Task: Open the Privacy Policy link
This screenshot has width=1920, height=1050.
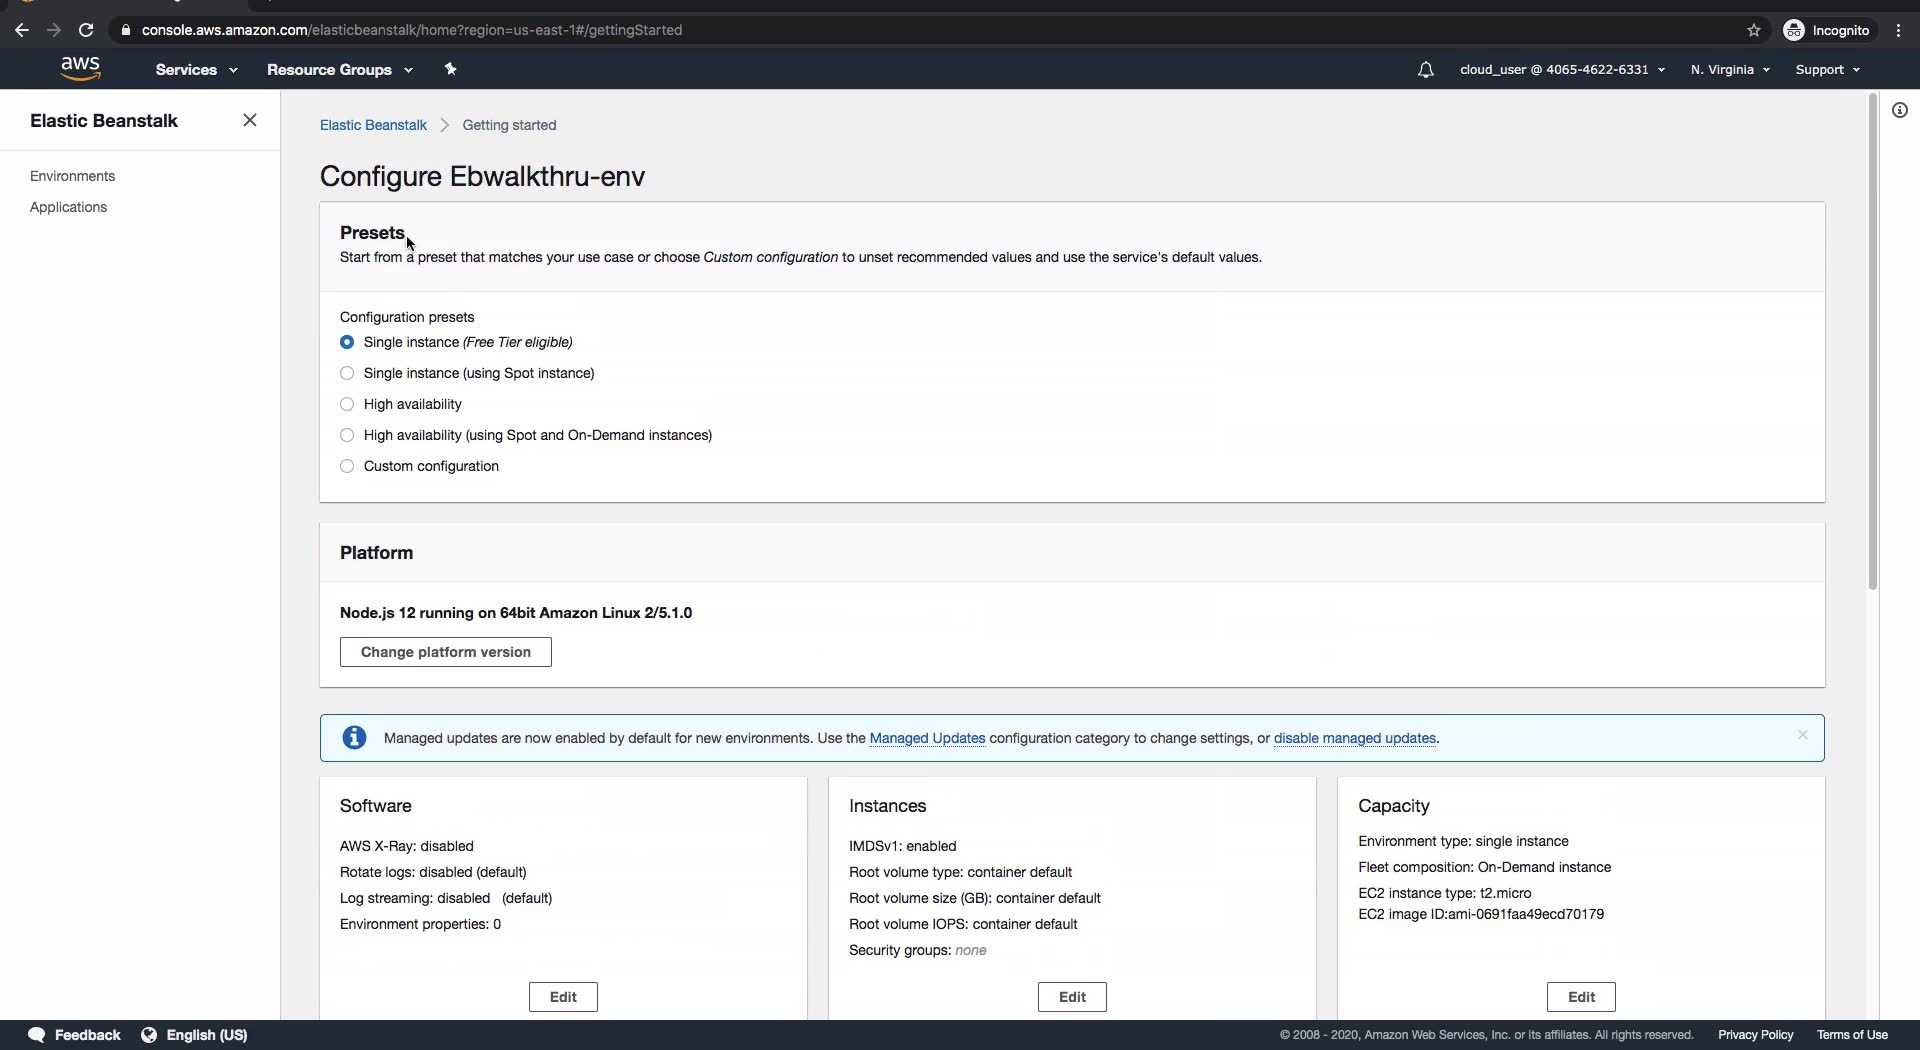Action: click(1755, 1035)
